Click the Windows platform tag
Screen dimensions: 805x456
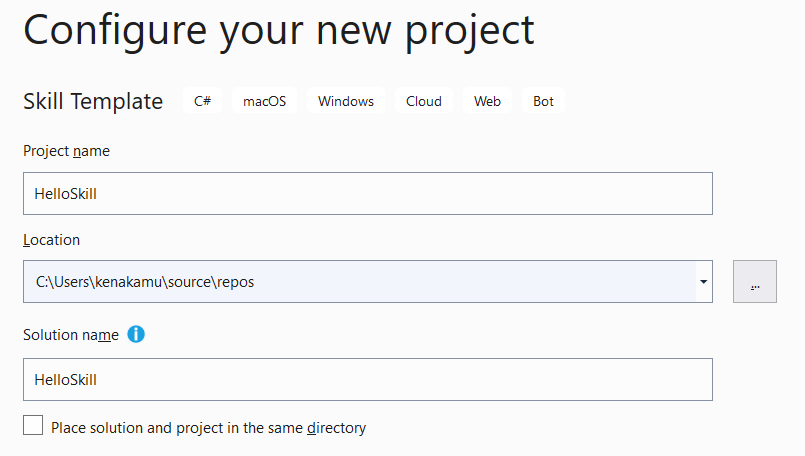(x=346, y=101)
